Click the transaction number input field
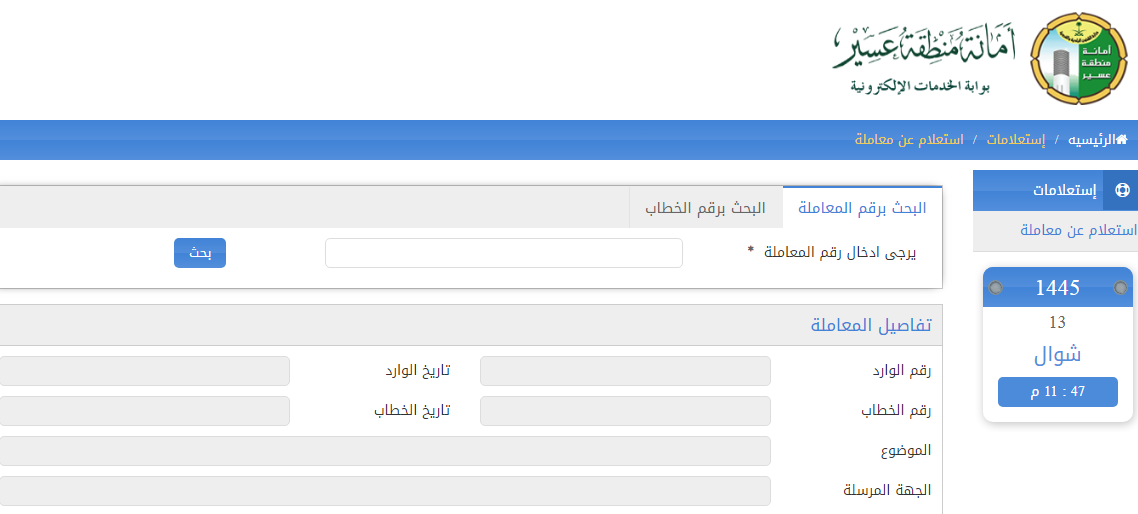The width and height of the screenshot is (1138, 514). point(504,253)
